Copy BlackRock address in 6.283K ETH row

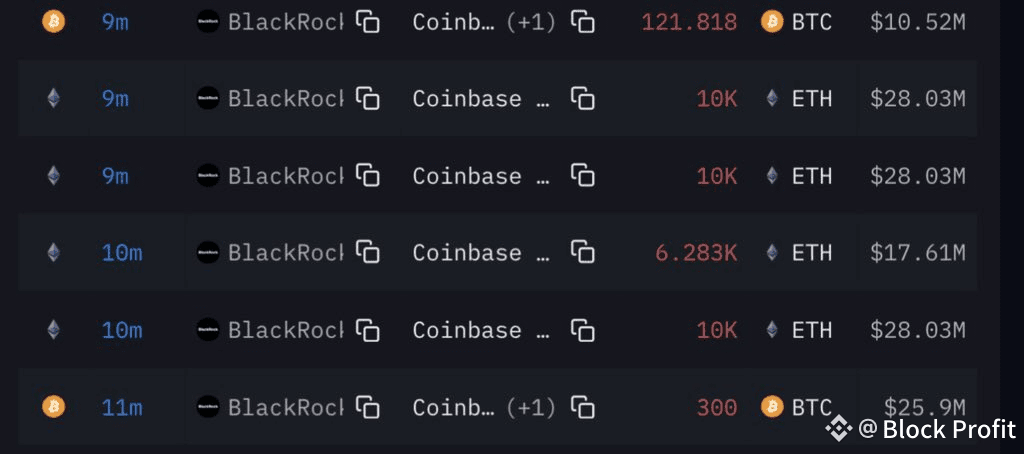click(368, 252)
